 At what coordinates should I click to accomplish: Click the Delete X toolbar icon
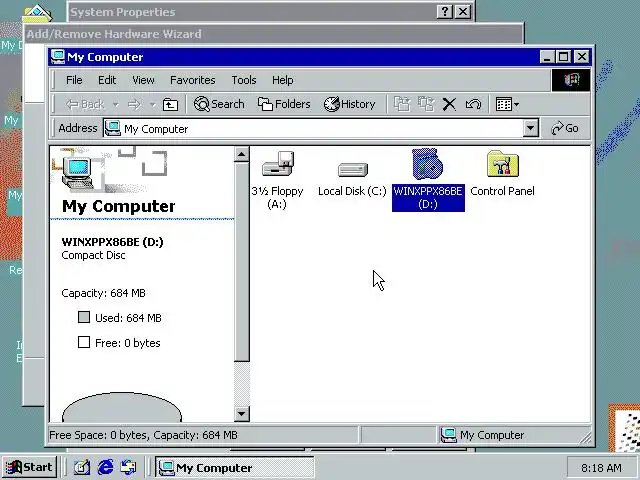449,104
